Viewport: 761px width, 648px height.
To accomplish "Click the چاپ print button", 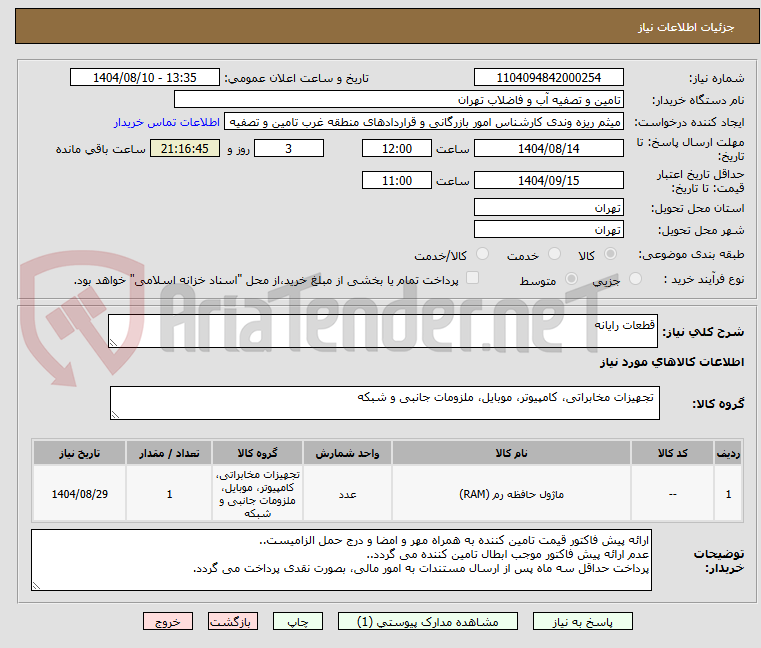I will click(x=298, y=621).
